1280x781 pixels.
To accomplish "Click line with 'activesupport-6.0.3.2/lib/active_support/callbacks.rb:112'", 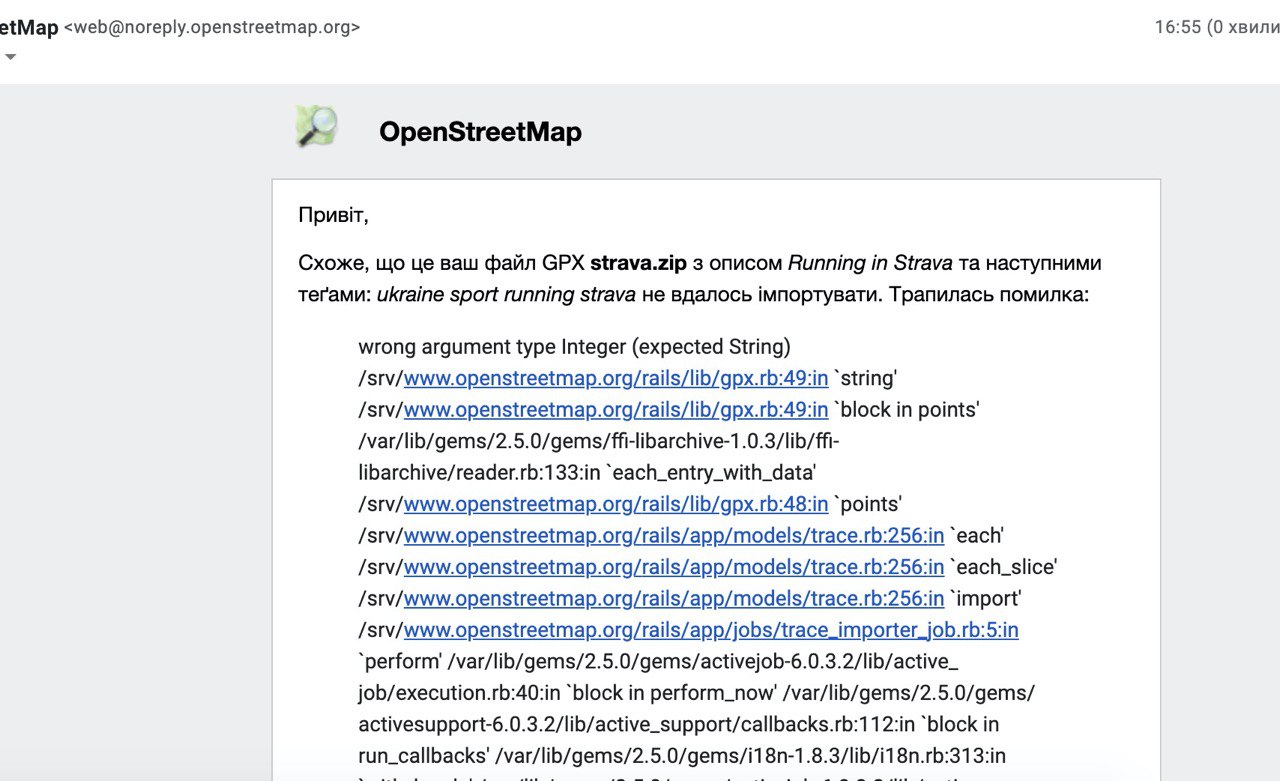I will point(678,724).
